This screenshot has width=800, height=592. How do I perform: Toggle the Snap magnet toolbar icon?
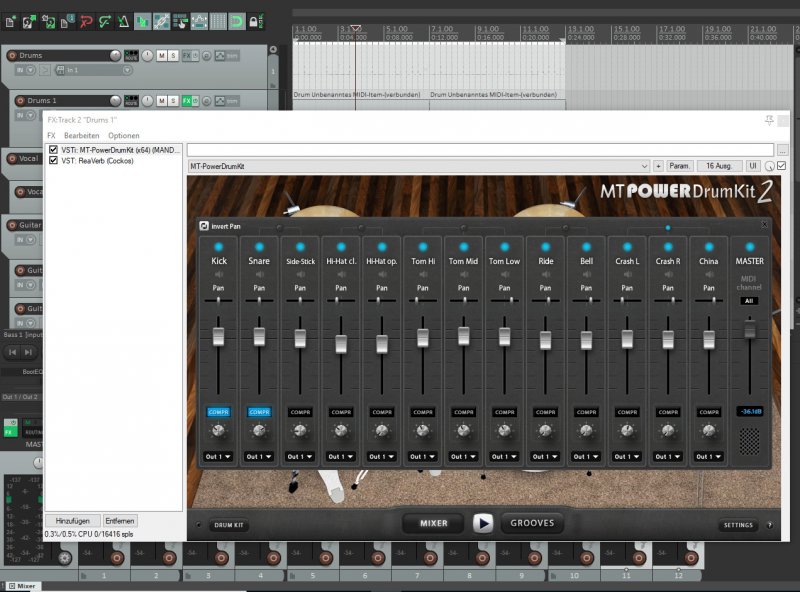coord(237,22)
